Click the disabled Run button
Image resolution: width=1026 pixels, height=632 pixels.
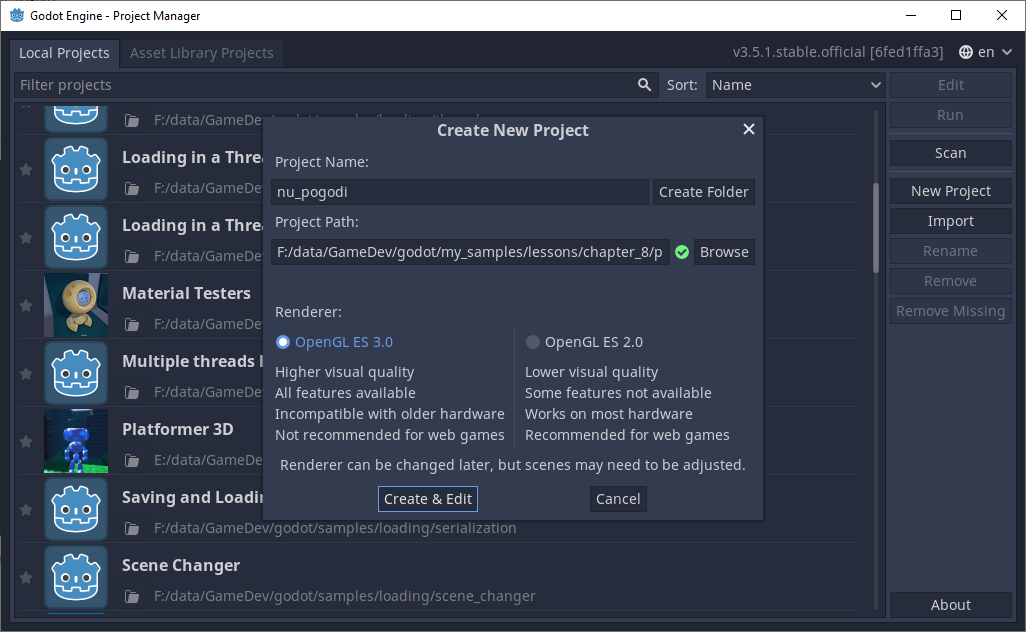[951, 115]
